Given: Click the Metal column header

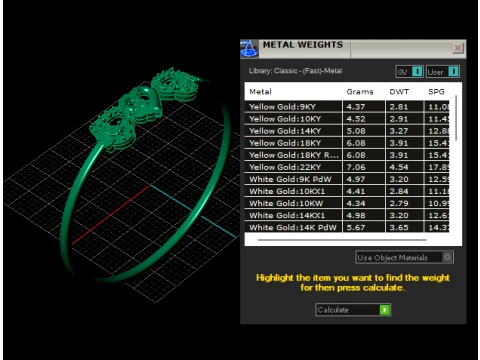Looking at the screenshot, I should coord(261,92).
